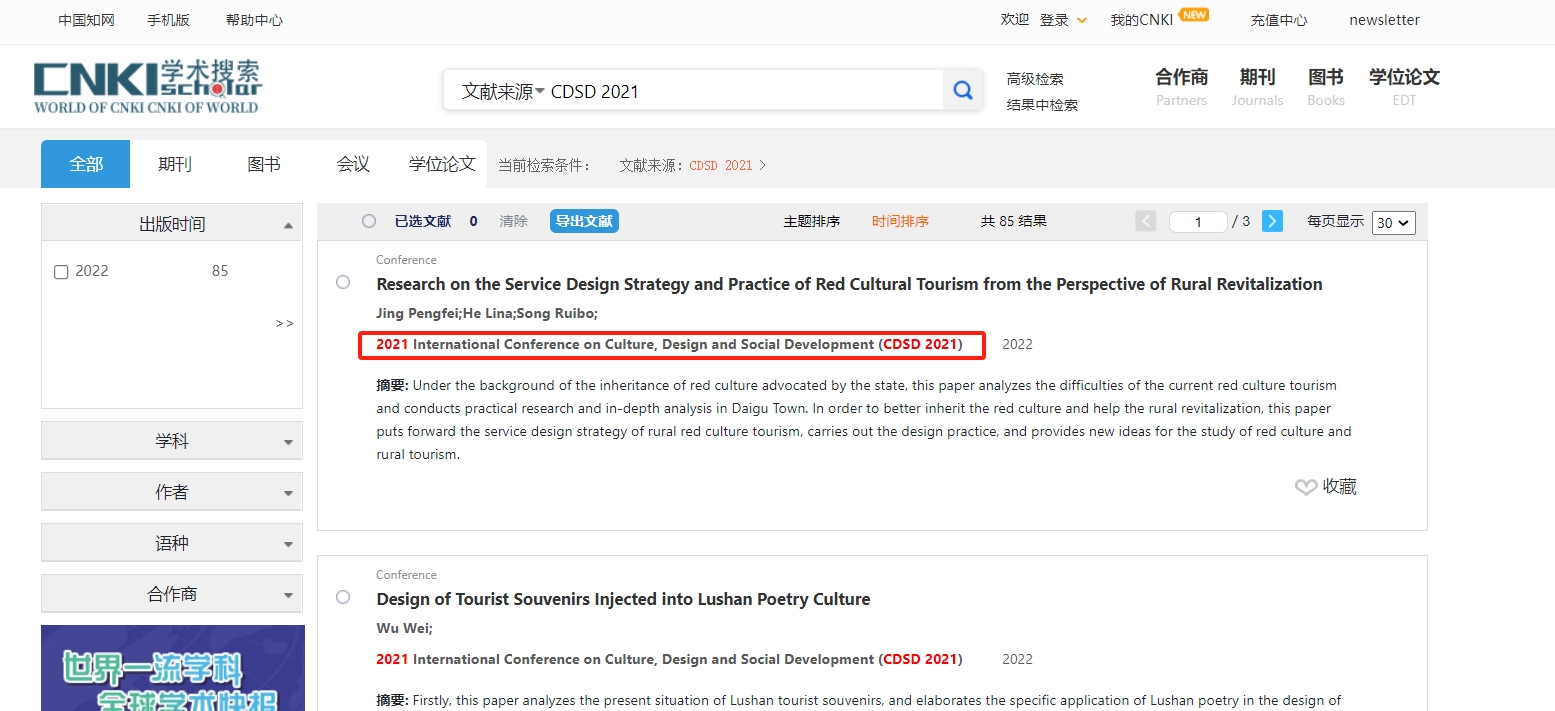Open 我的CNKI link

click(1141, 20)
